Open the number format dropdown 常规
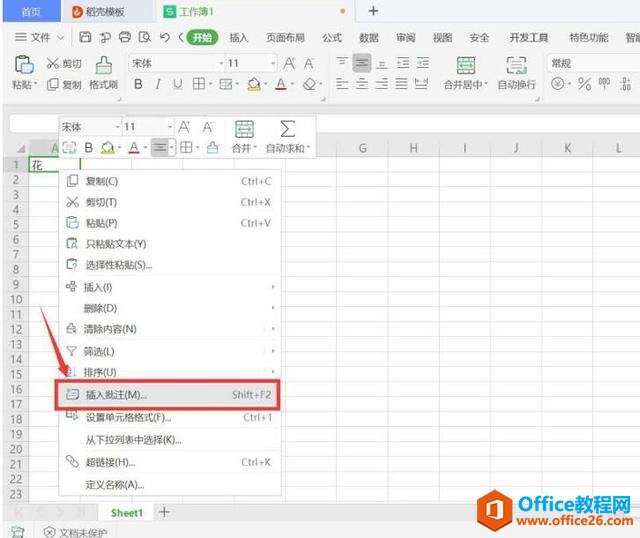 [593, 63]
